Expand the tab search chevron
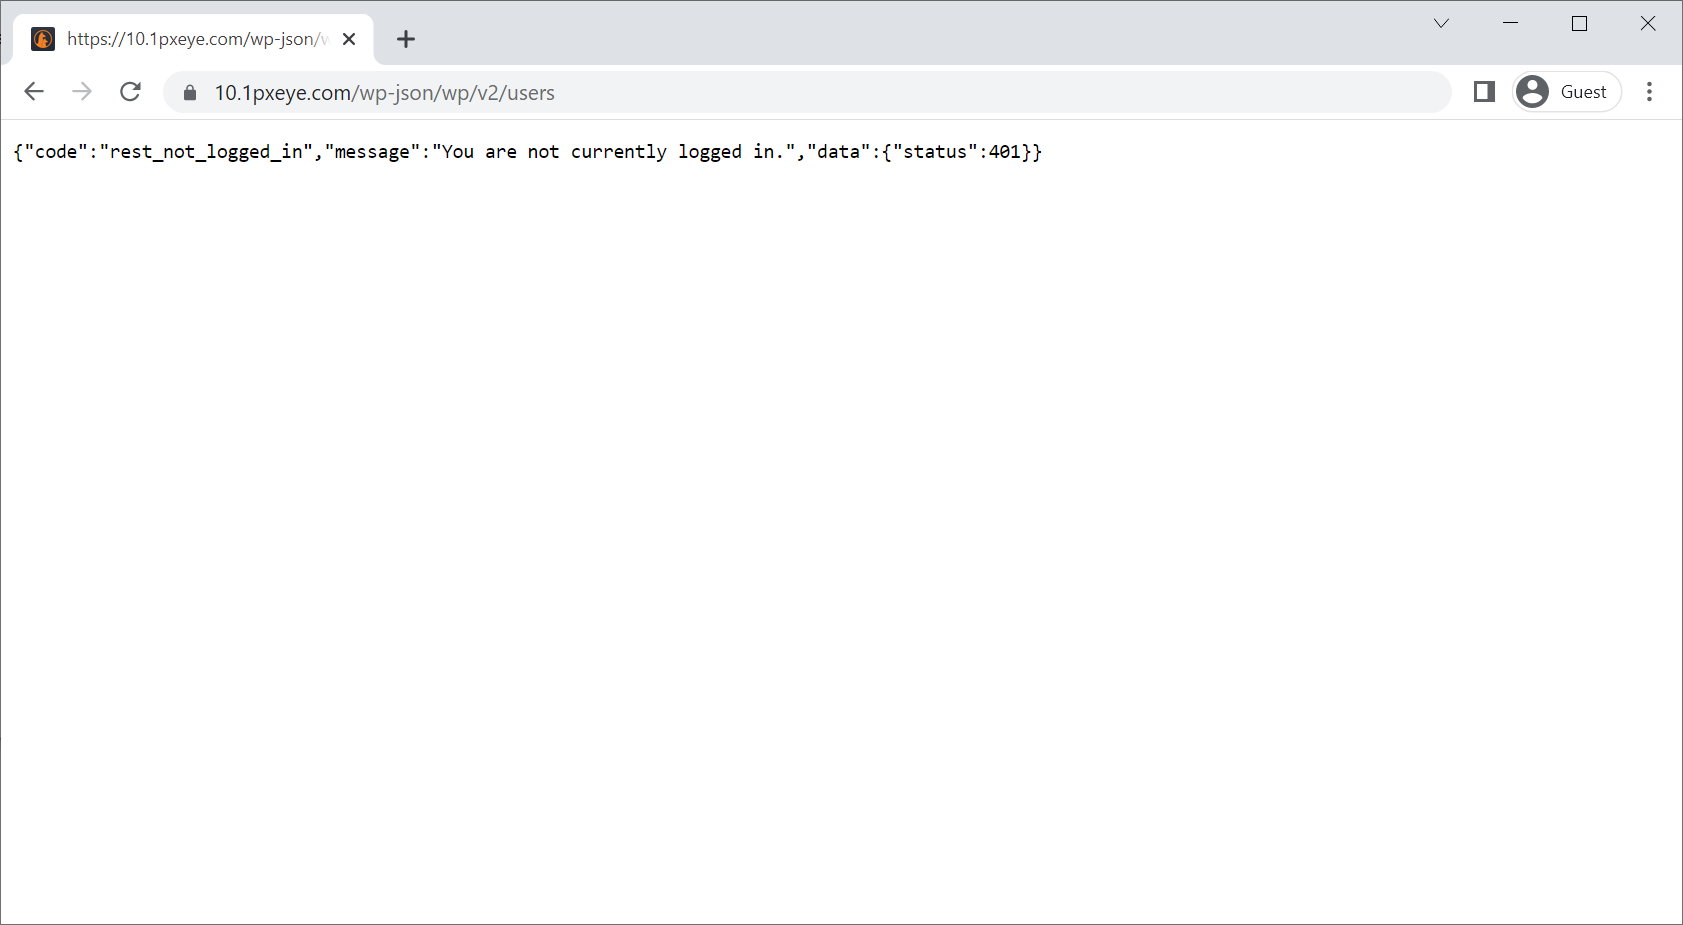1683x925 pixels. [x=1441, y=23]
